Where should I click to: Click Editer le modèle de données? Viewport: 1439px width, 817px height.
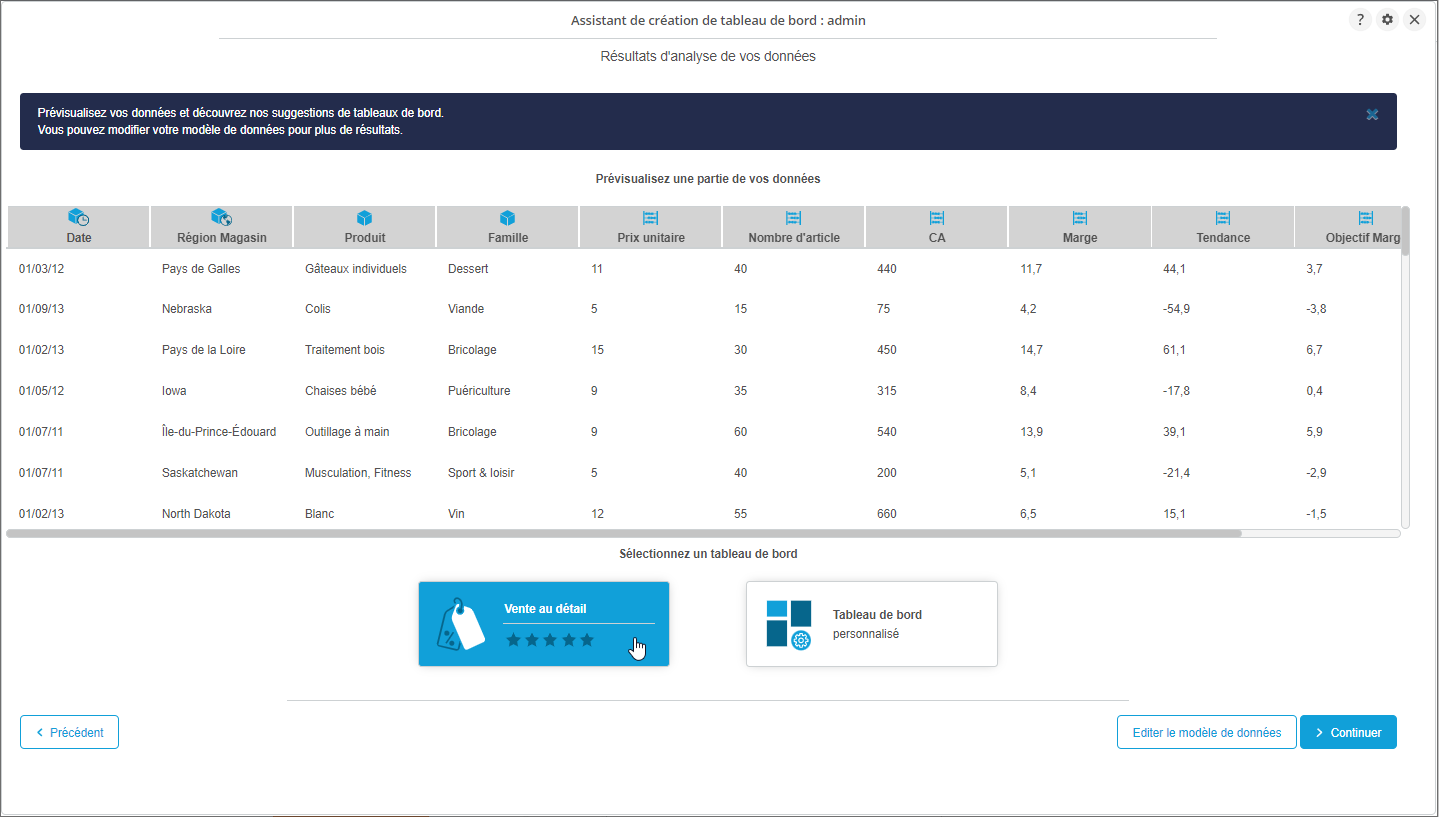[x=1206, y=732]
